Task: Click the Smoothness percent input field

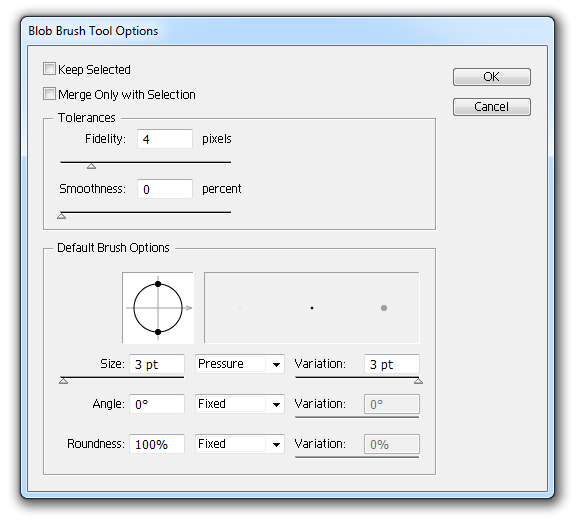Action: click(x=165, y=189)
